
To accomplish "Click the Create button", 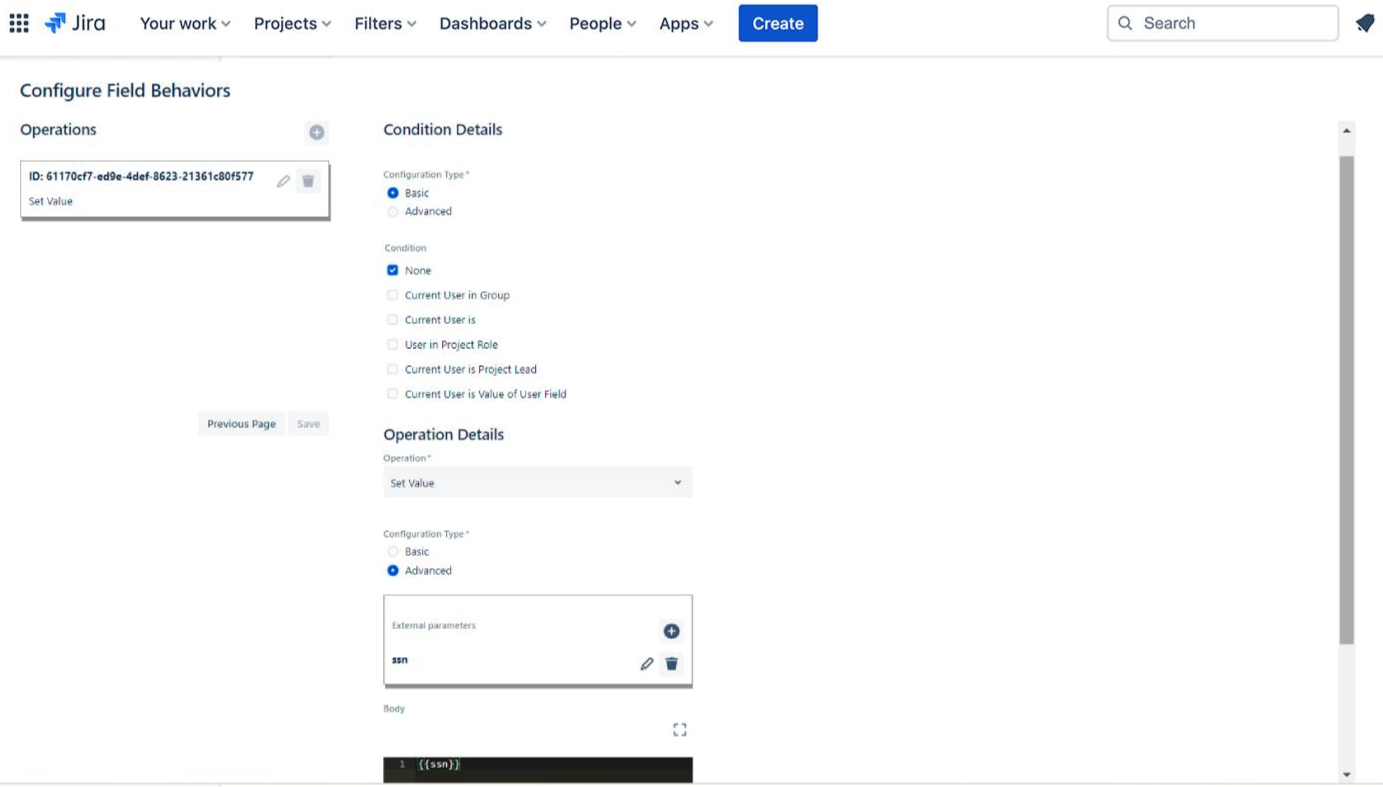I will [777, 23].
